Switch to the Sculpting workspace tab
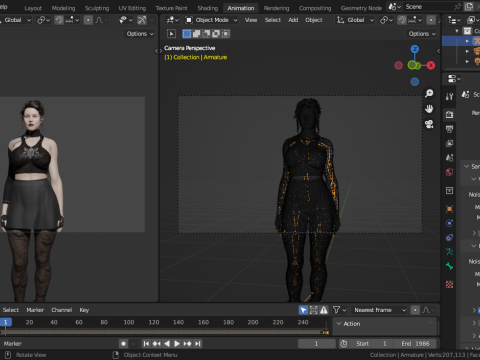480x360 pixels. 97,8
